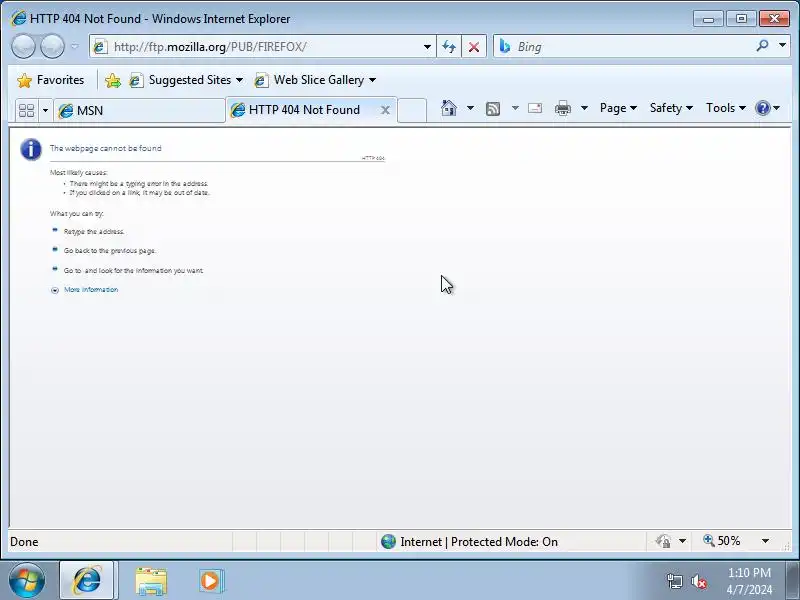
Task: Click the 'Done' status bar text
Action: (24, 542)
